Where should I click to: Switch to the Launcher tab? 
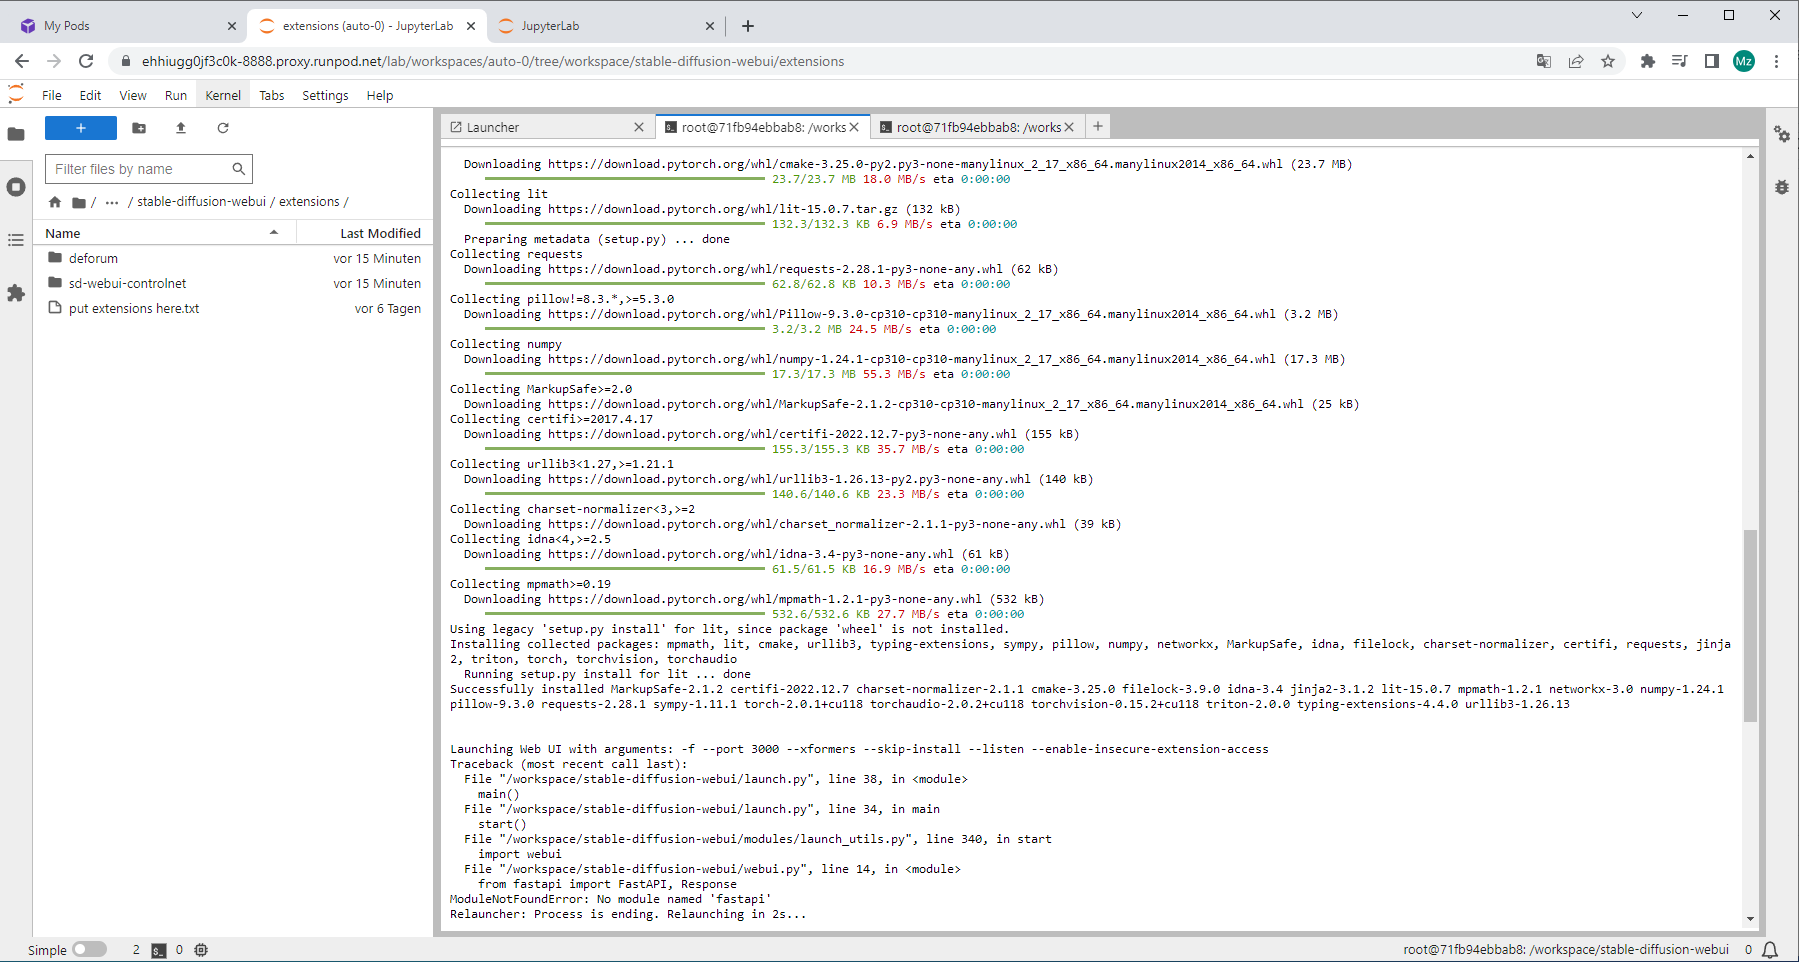[x=493, y=127]
